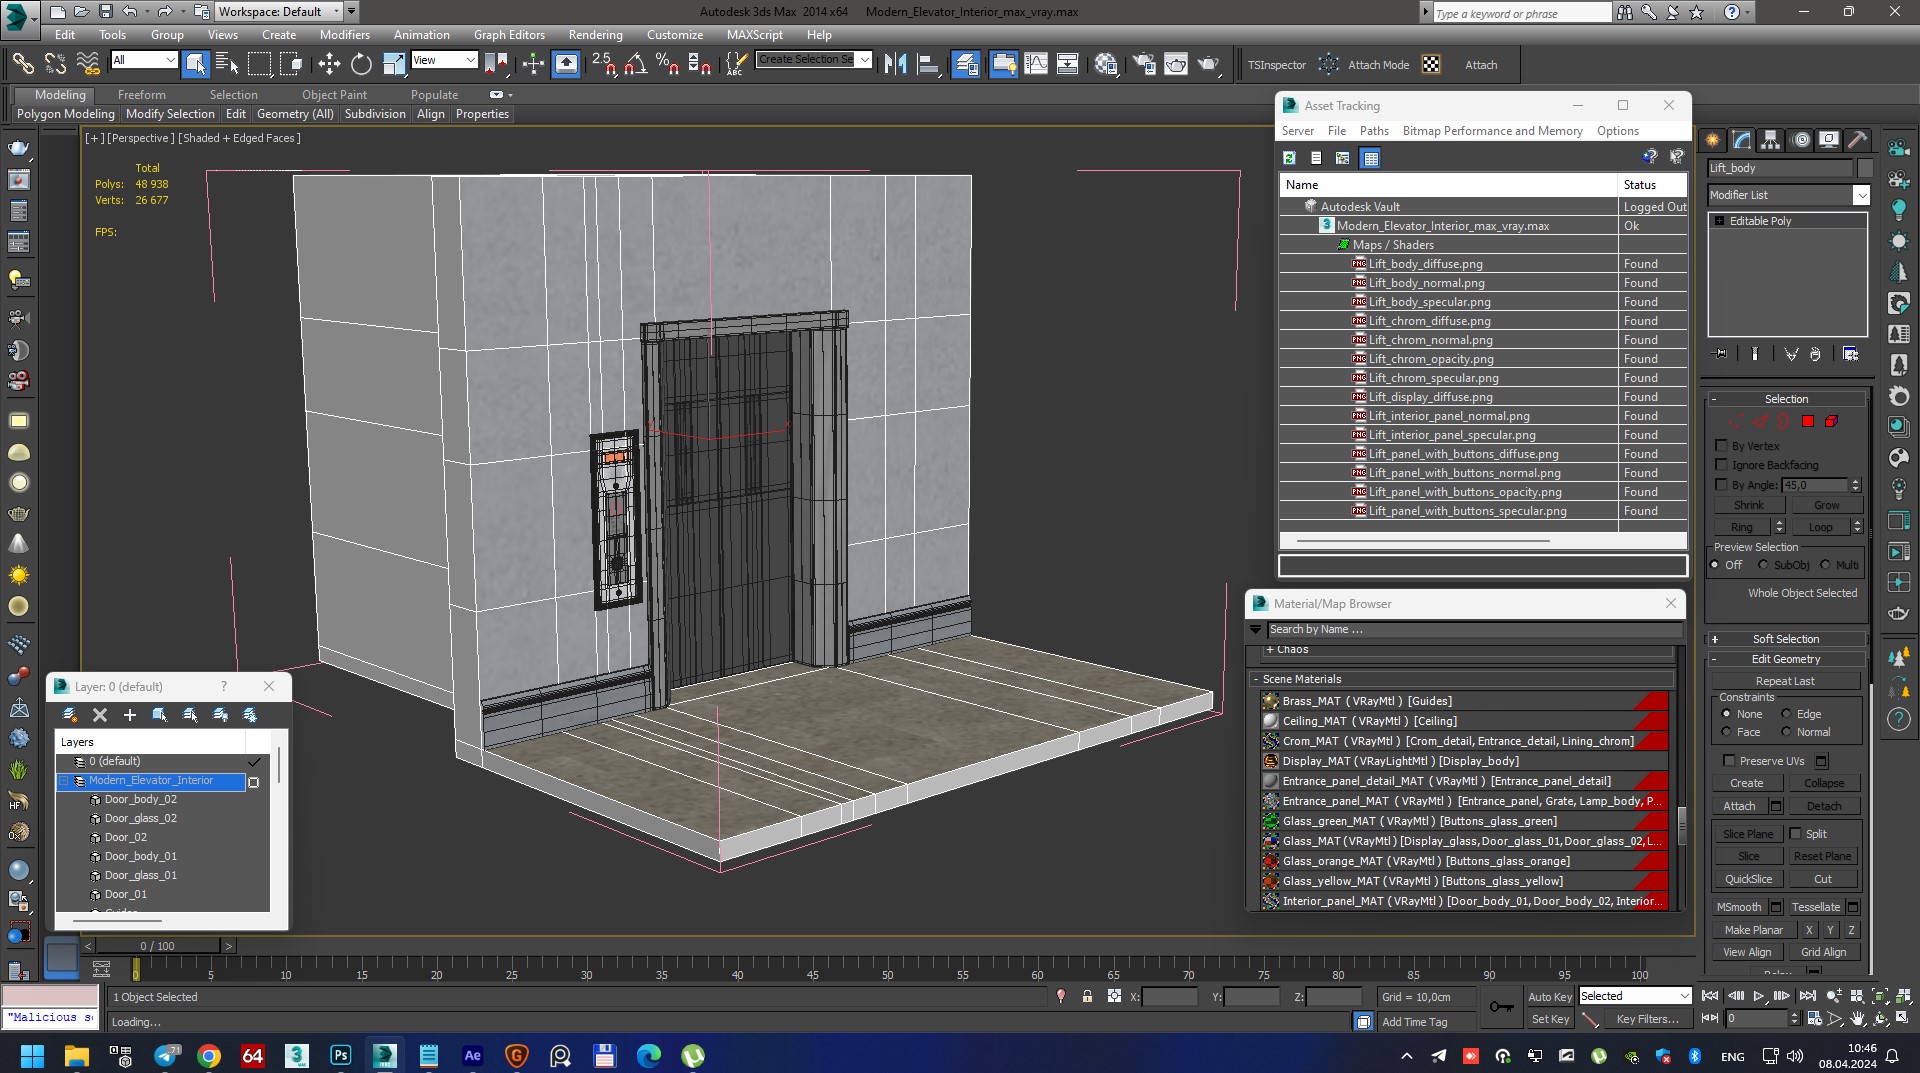Click Pin Stack icon under modifier stack
The height and width of the screenshot is (1073, 1920).
[1720, 353]
